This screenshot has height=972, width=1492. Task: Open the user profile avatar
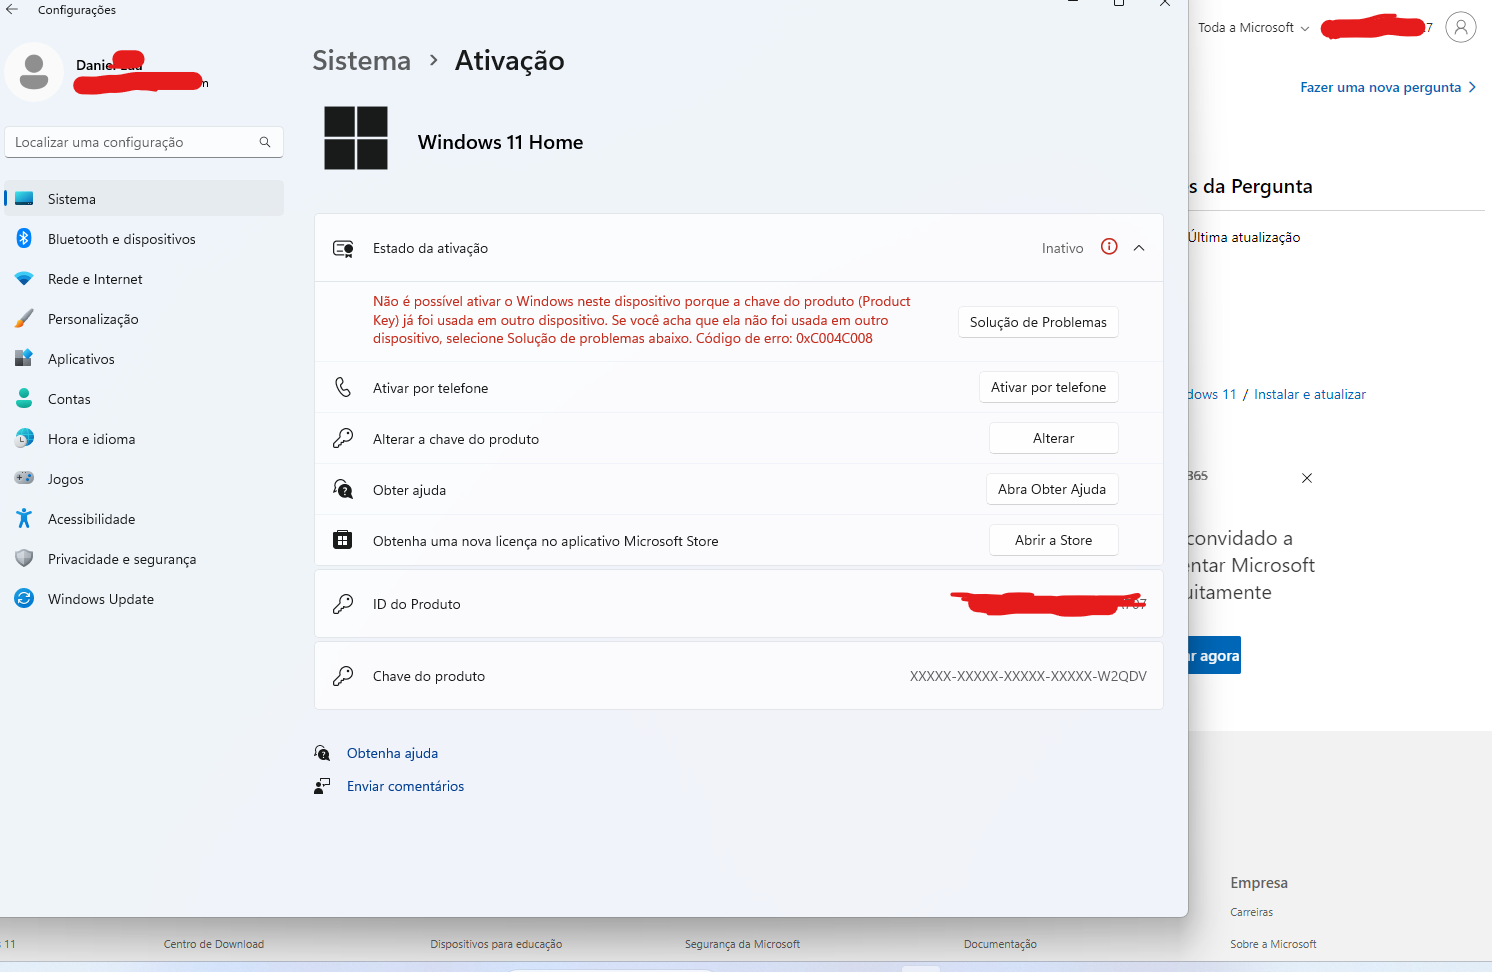34,72
